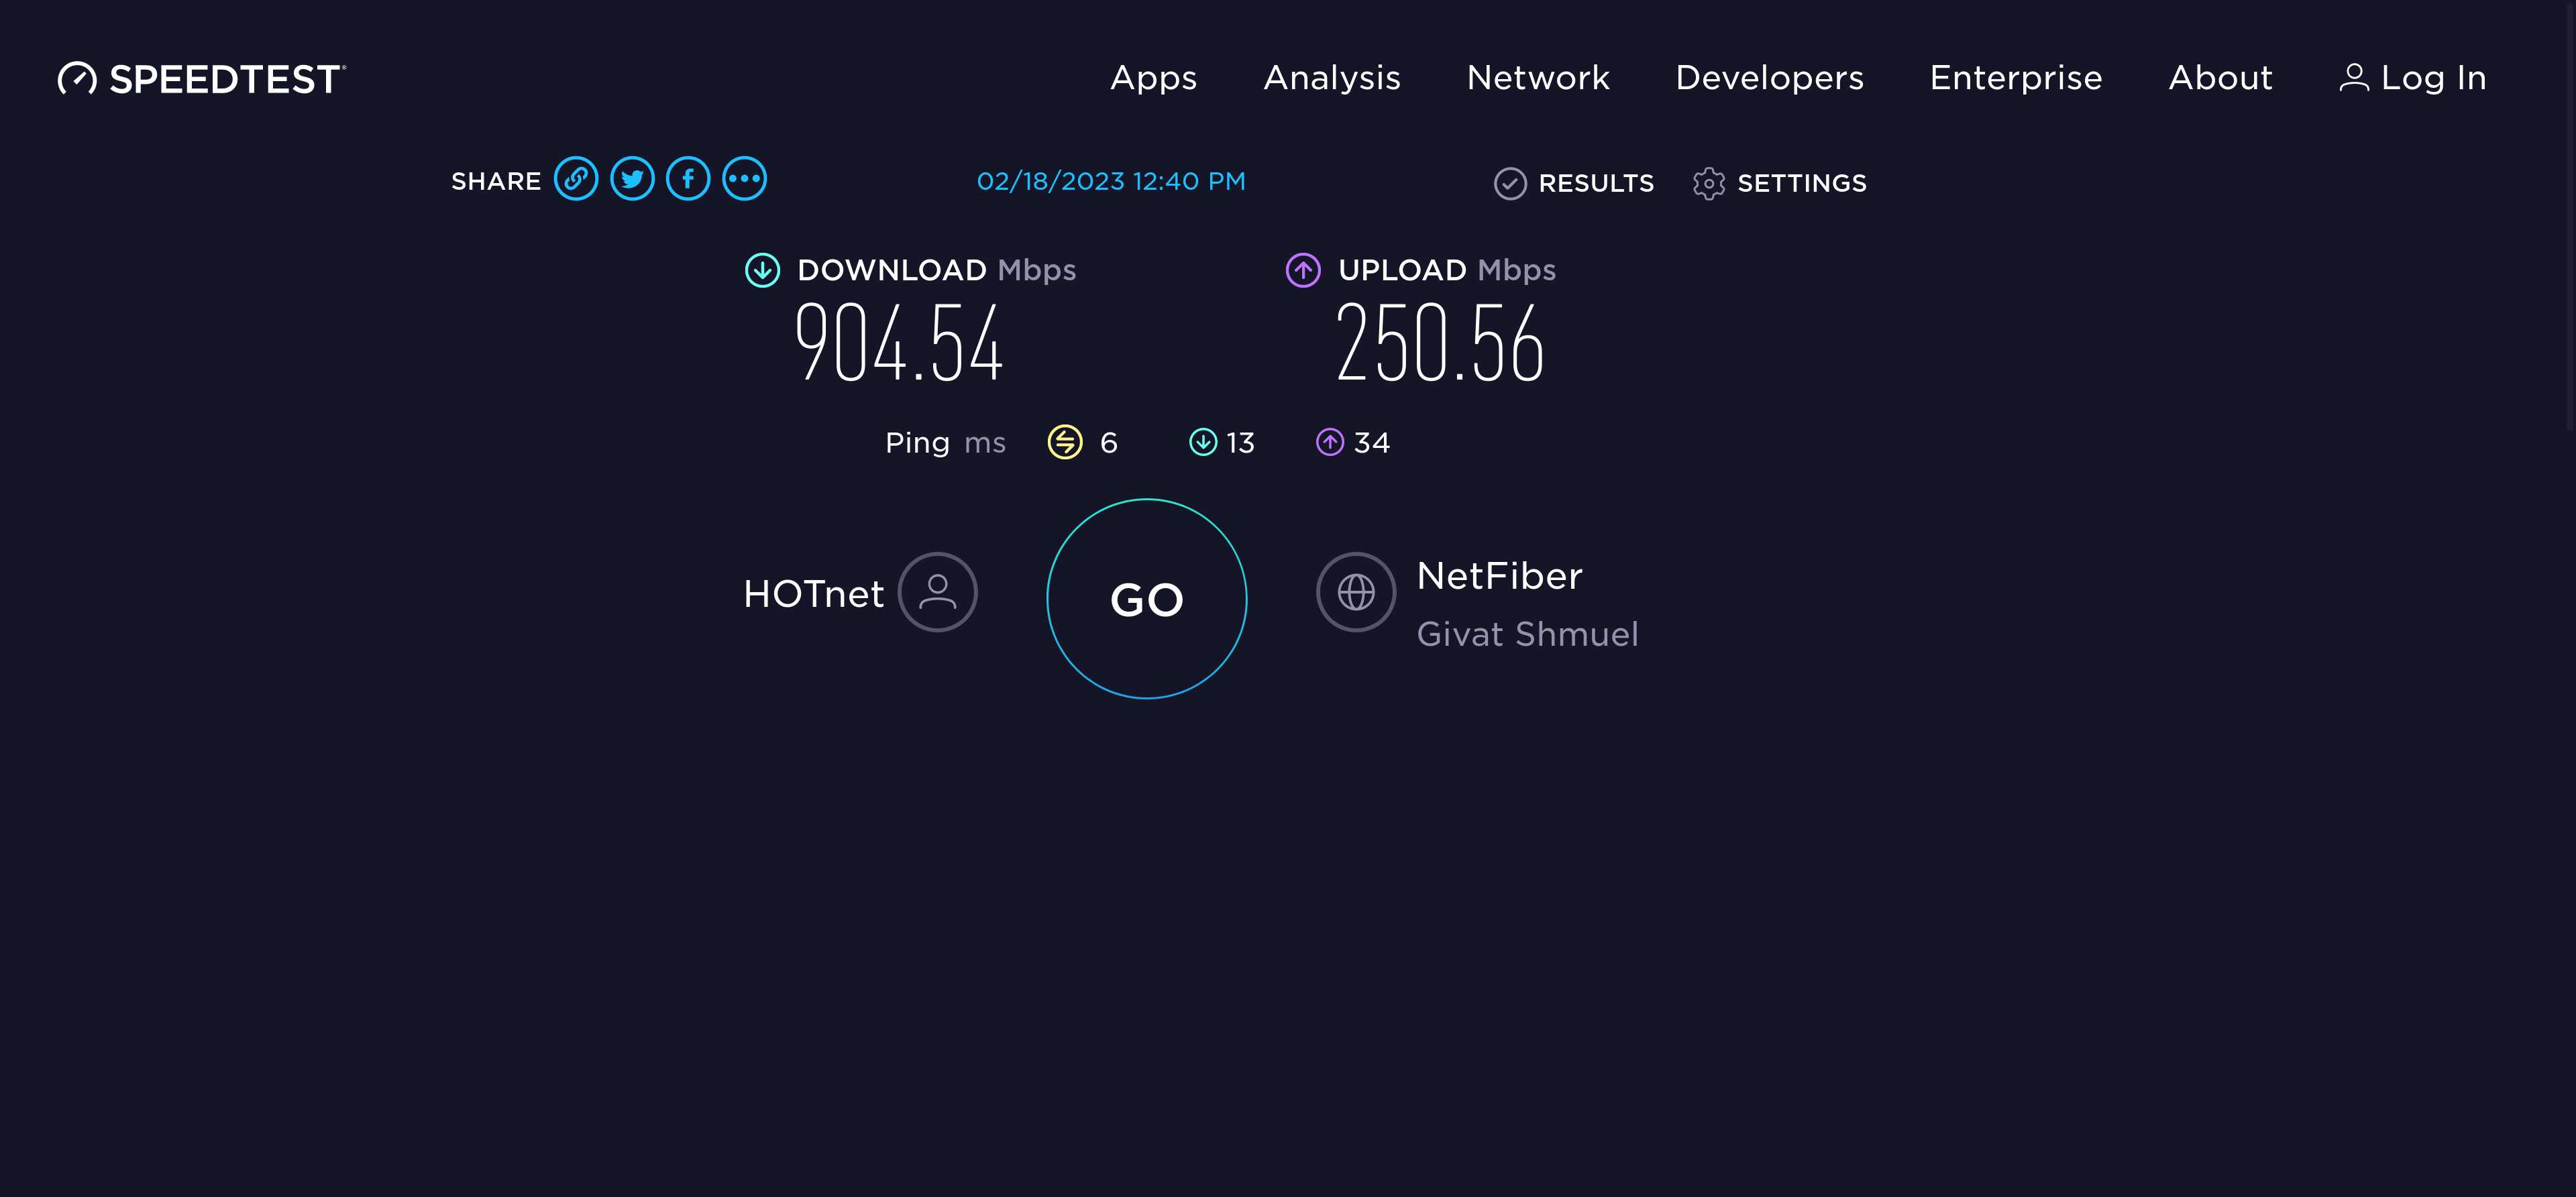Click the upload arrow icon
Image resolution: width=2576 pixels, height=1197 pixels.
click(x=1302, y=270)
